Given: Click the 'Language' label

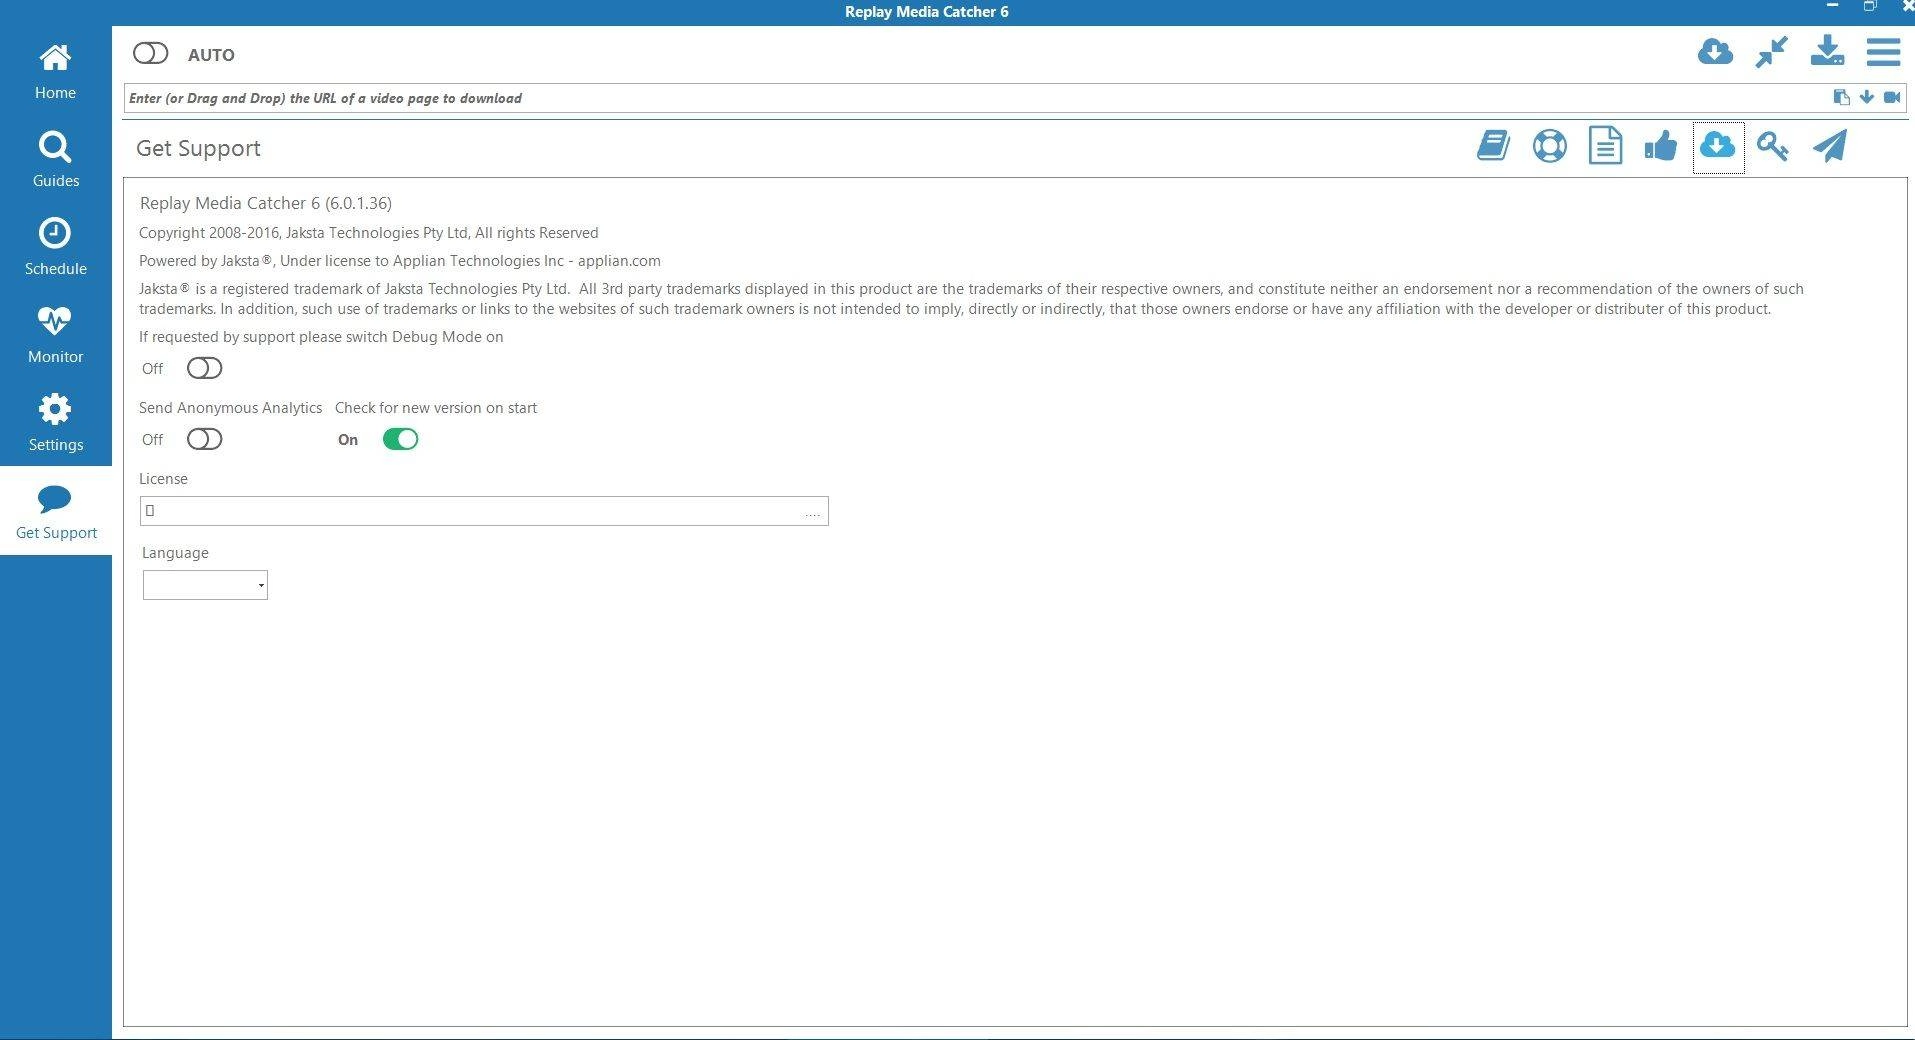Looking at the screenshot, I should (175, 553).
